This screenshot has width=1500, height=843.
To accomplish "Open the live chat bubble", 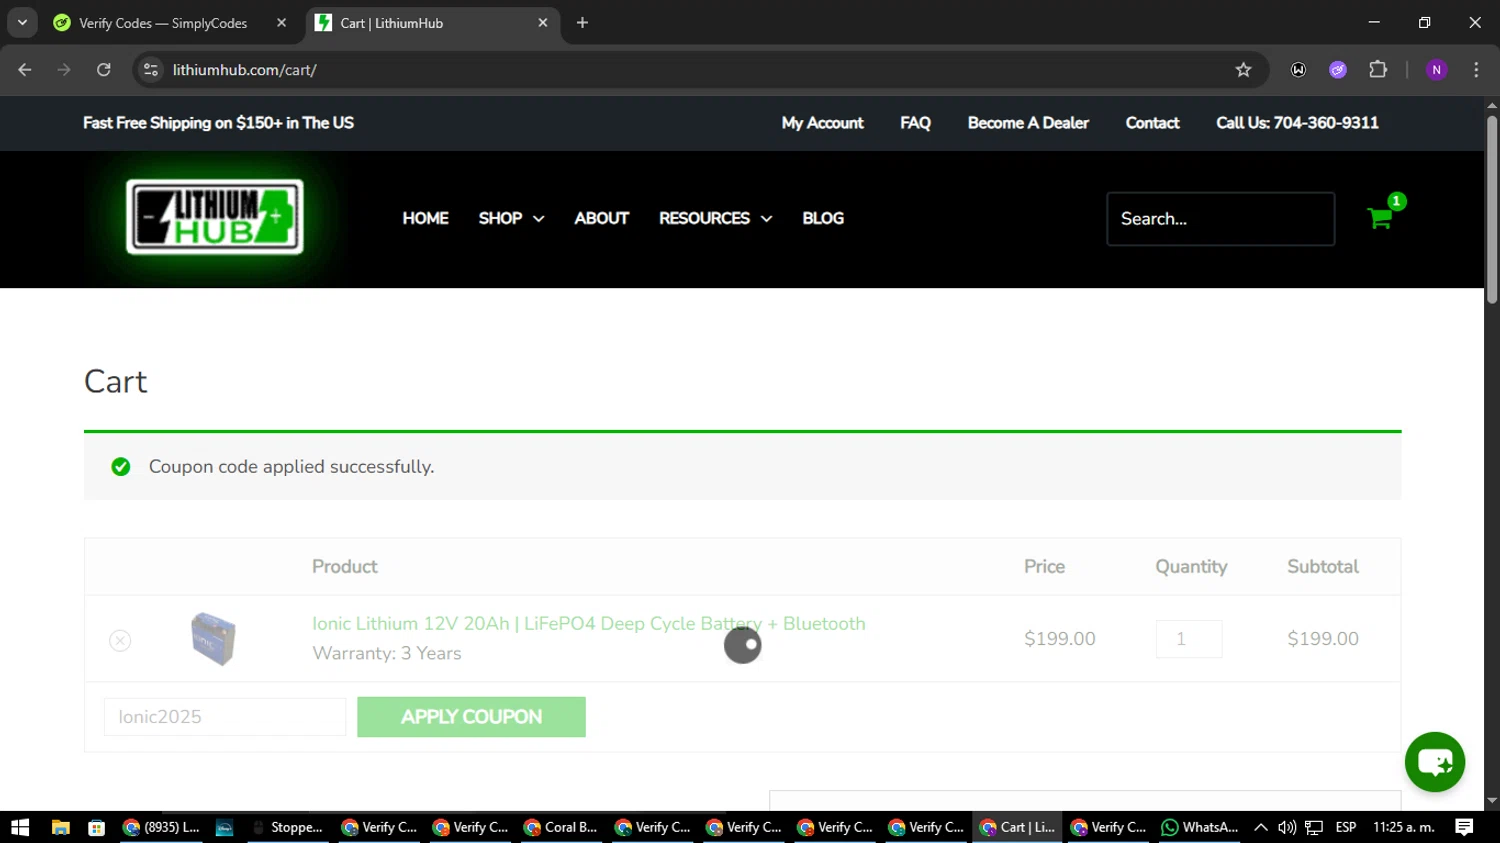I will pos(1435,762).
